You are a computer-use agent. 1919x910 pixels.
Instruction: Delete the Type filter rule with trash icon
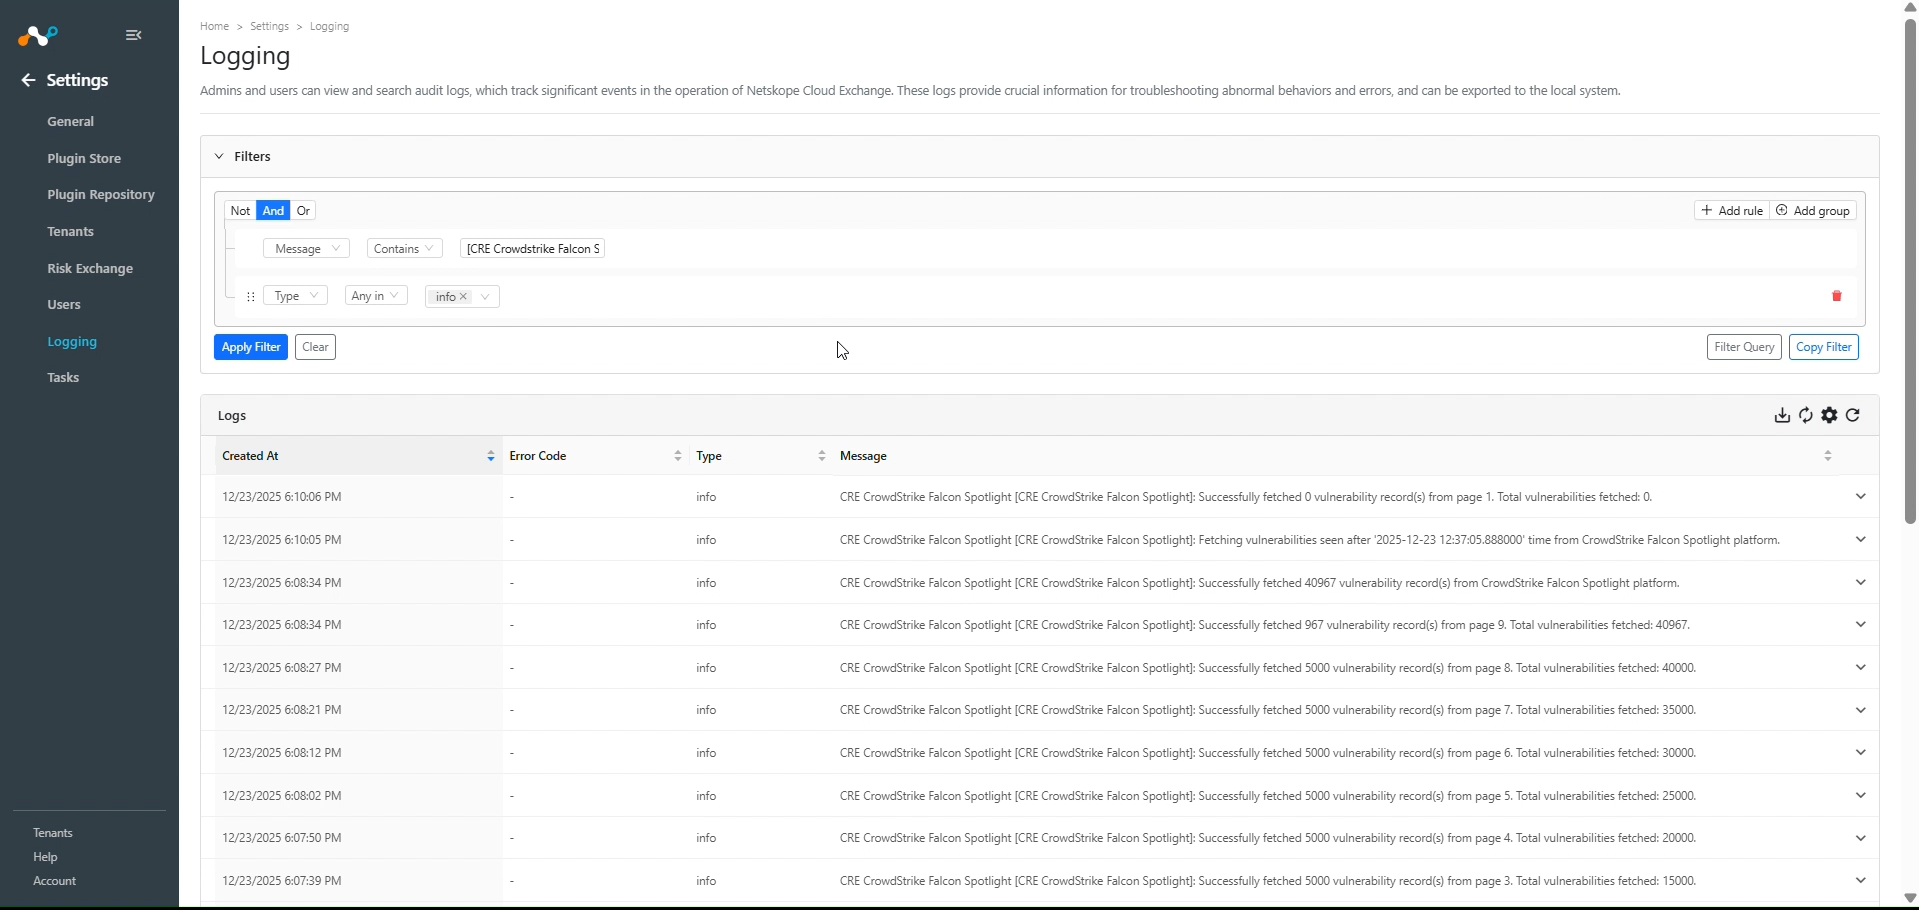pyautogui.click(x=1837, y=296)
